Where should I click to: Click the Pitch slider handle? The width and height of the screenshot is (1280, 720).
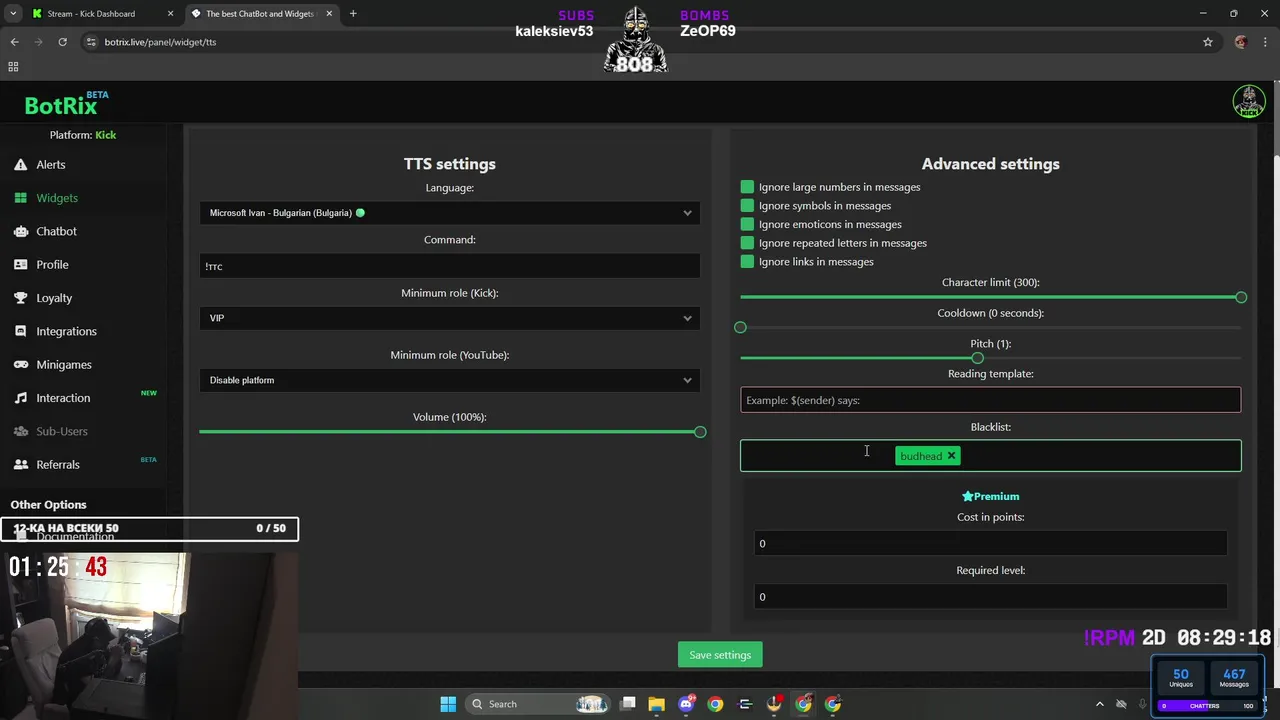[977, 358]
